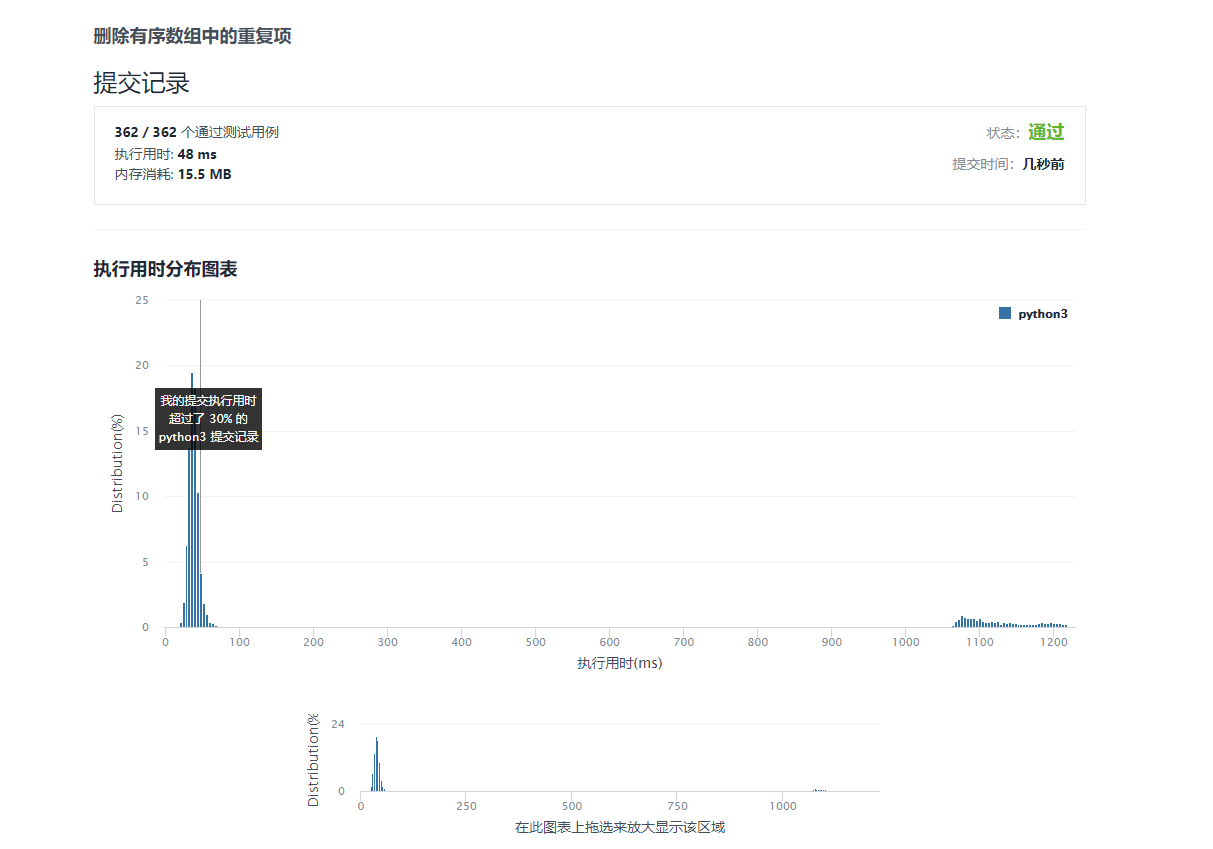
Task: Click the 执行用时(ms) axis label
Action: pos(619,663)
